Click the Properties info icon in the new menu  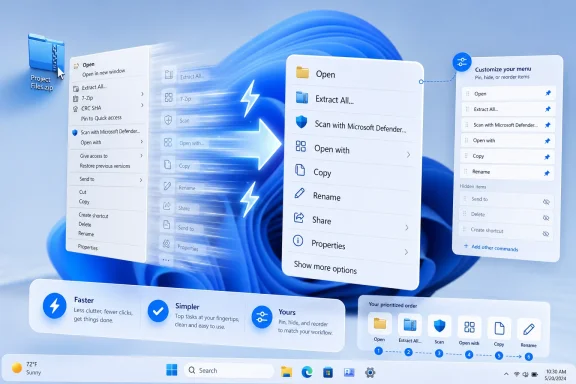point(298,241)
